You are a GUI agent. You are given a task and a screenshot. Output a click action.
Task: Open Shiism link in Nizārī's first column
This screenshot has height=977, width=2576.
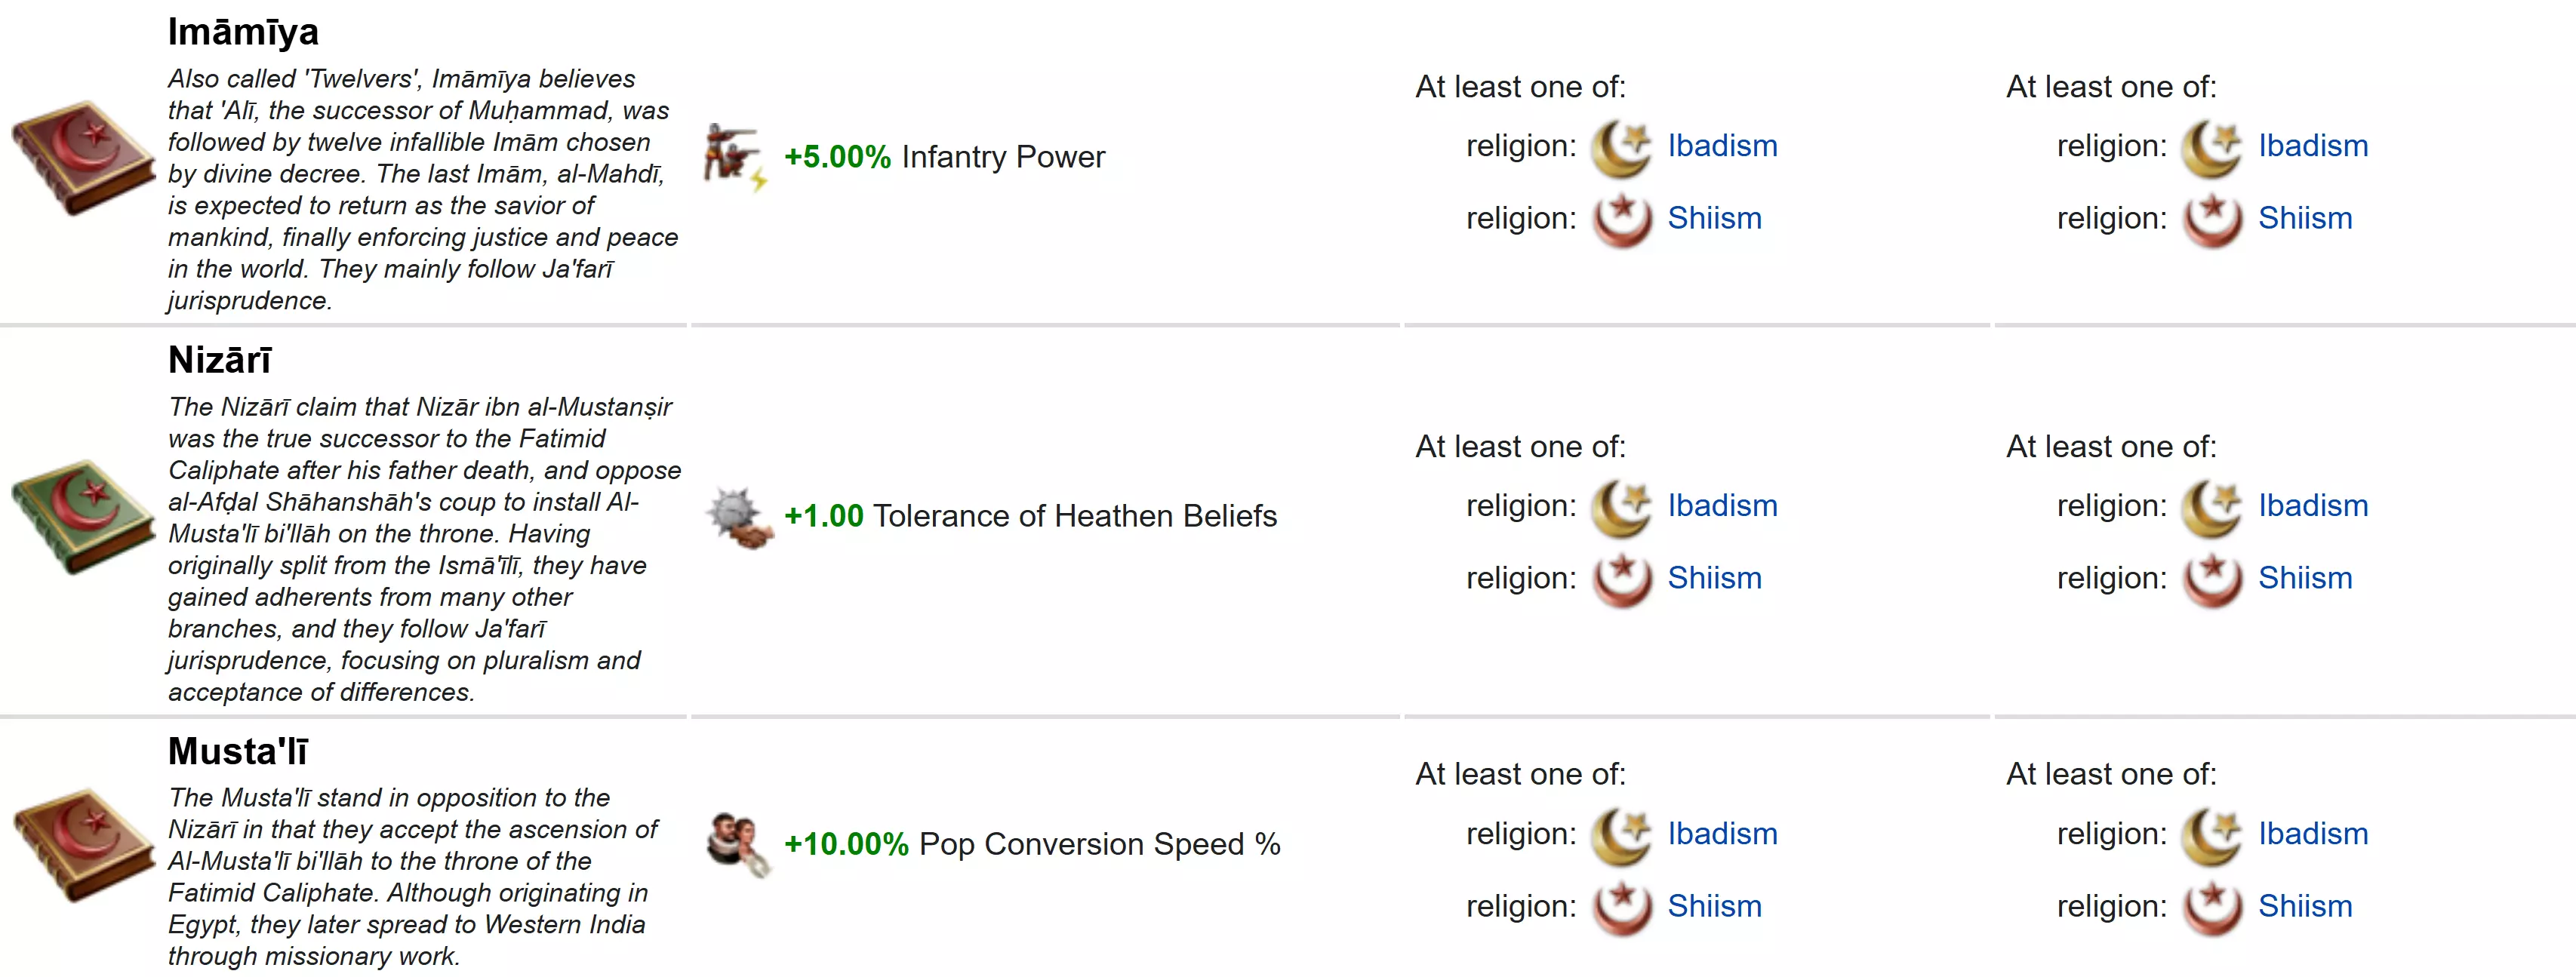tap(1714, 578)
